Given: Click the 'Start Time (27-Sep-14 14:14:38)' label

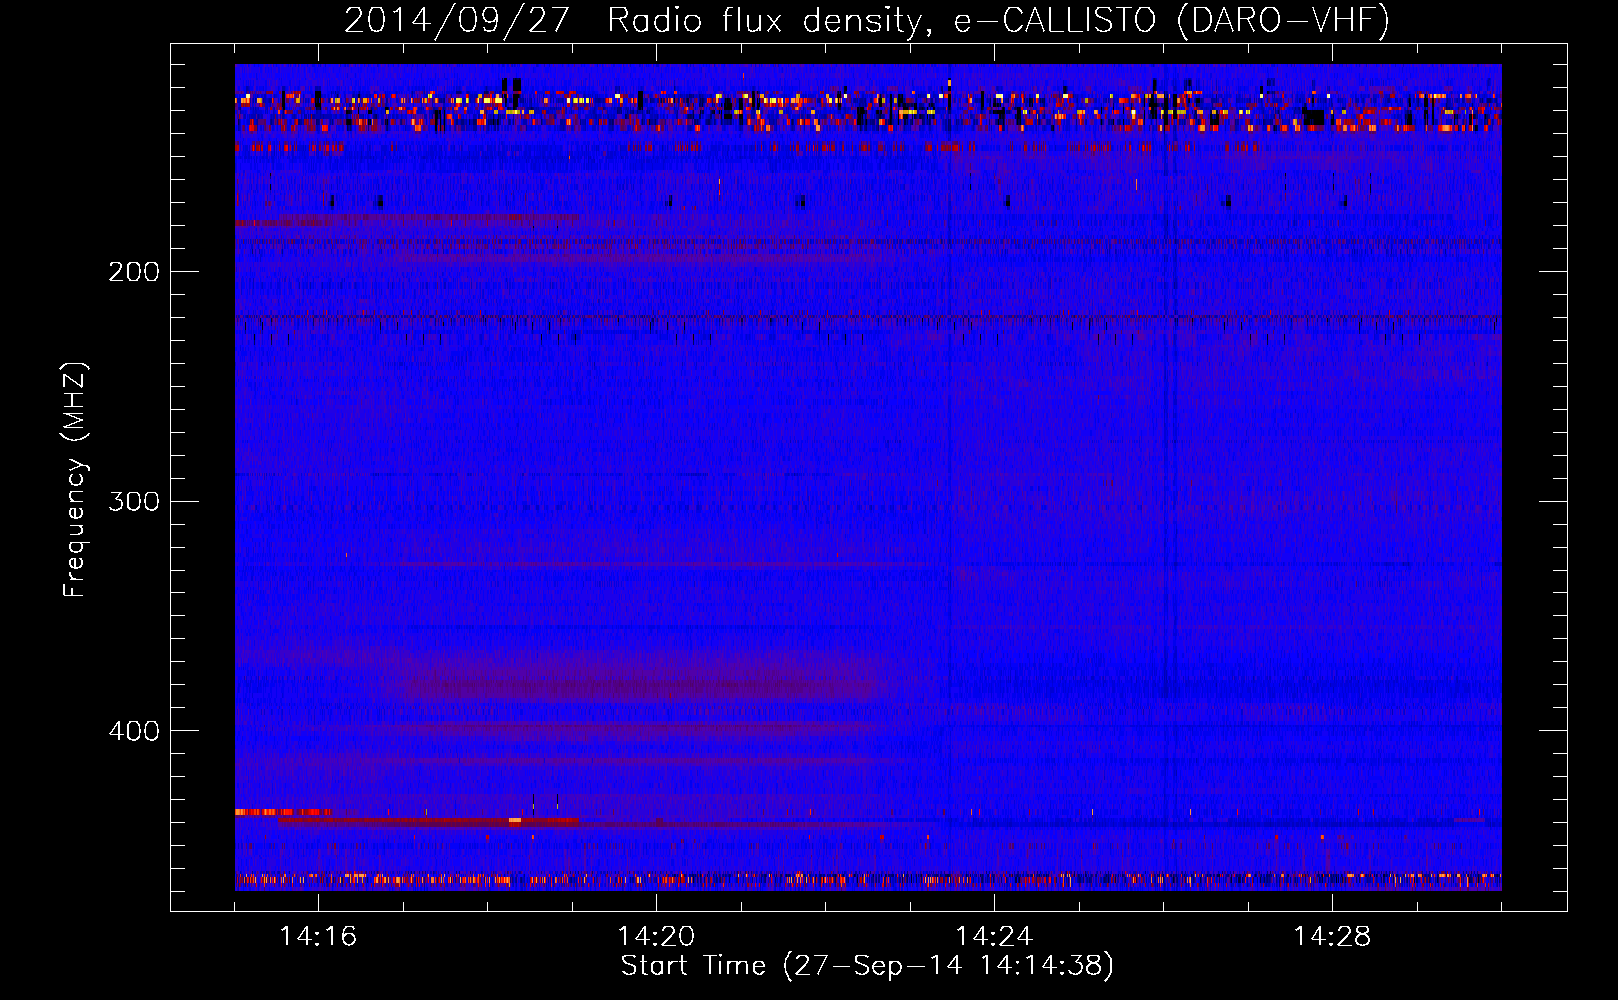Looking at the screenshot, I should coord(867,966).
